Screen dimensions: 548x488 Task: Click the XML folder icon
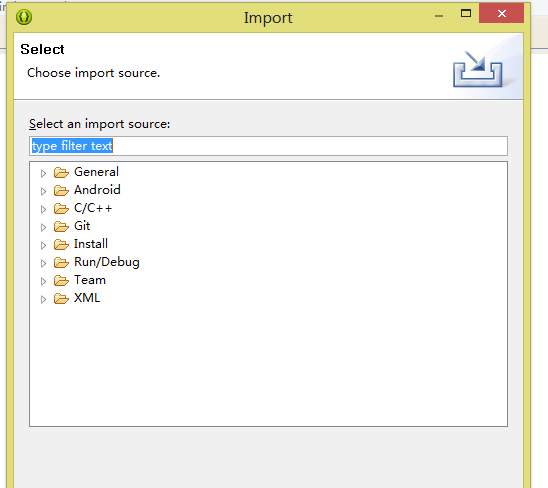coord(61,299)
